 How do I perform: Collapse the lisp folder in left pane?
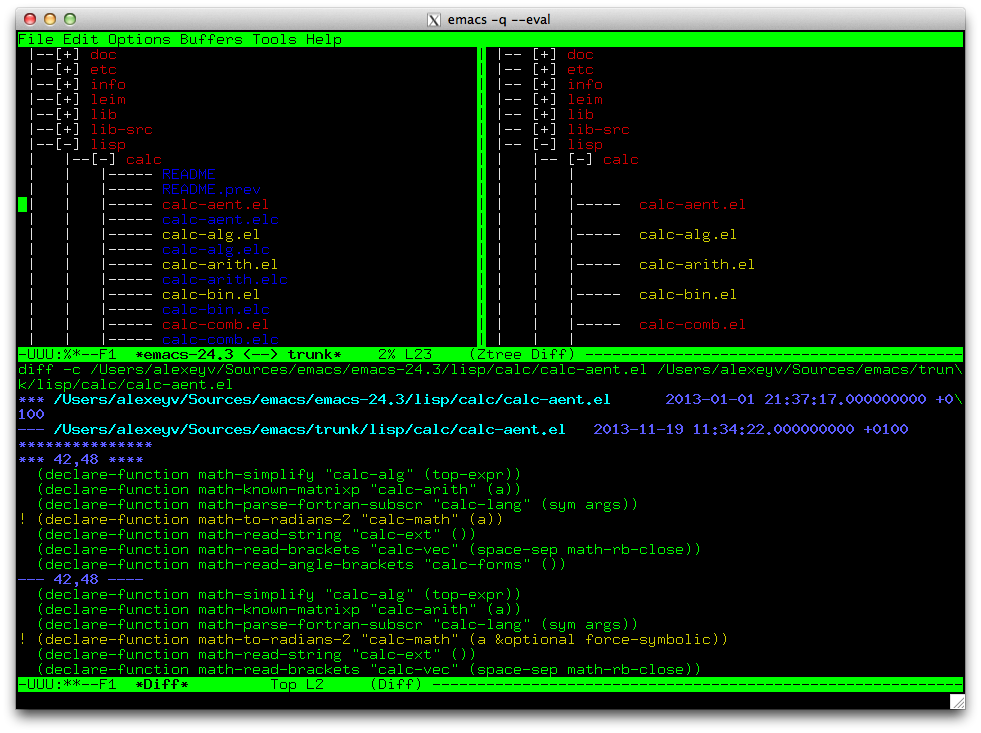pyautogui.click(x=68, y=144)
